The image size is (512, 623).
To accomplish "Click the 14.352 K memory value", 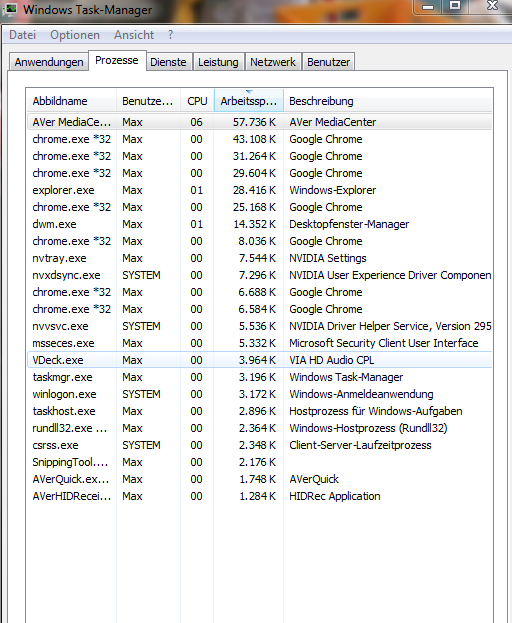I will click(254, 224).
